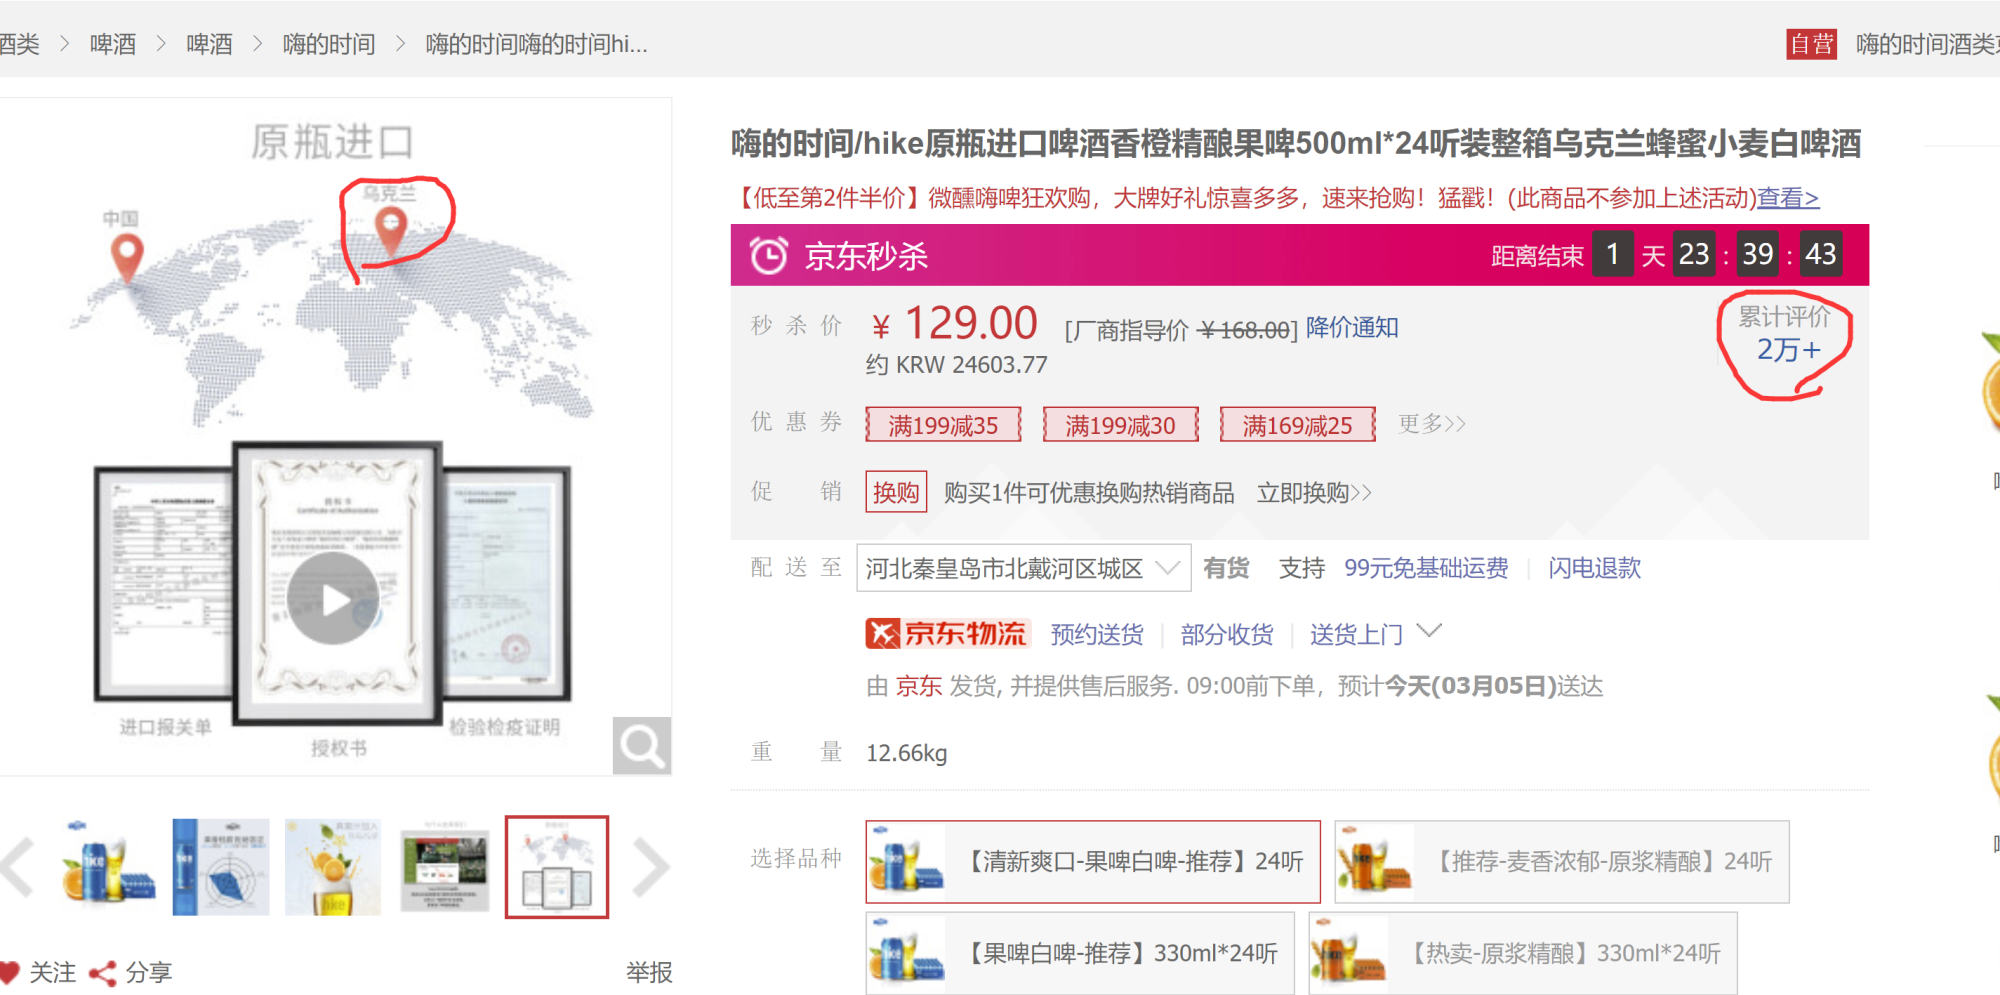The image size is (2000, 995).
Task: Click the heart 关注 icon
Action: pyautogui.click(x=10, y=972)
